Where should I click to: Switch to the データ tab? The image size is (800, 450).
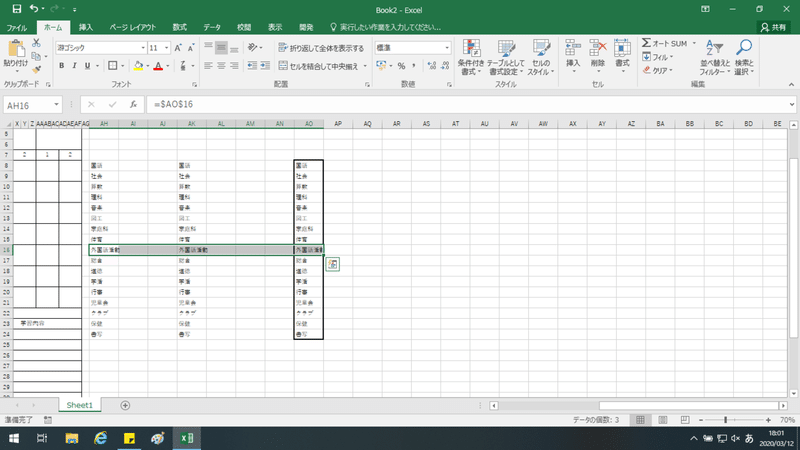click(x=212, y=27)
